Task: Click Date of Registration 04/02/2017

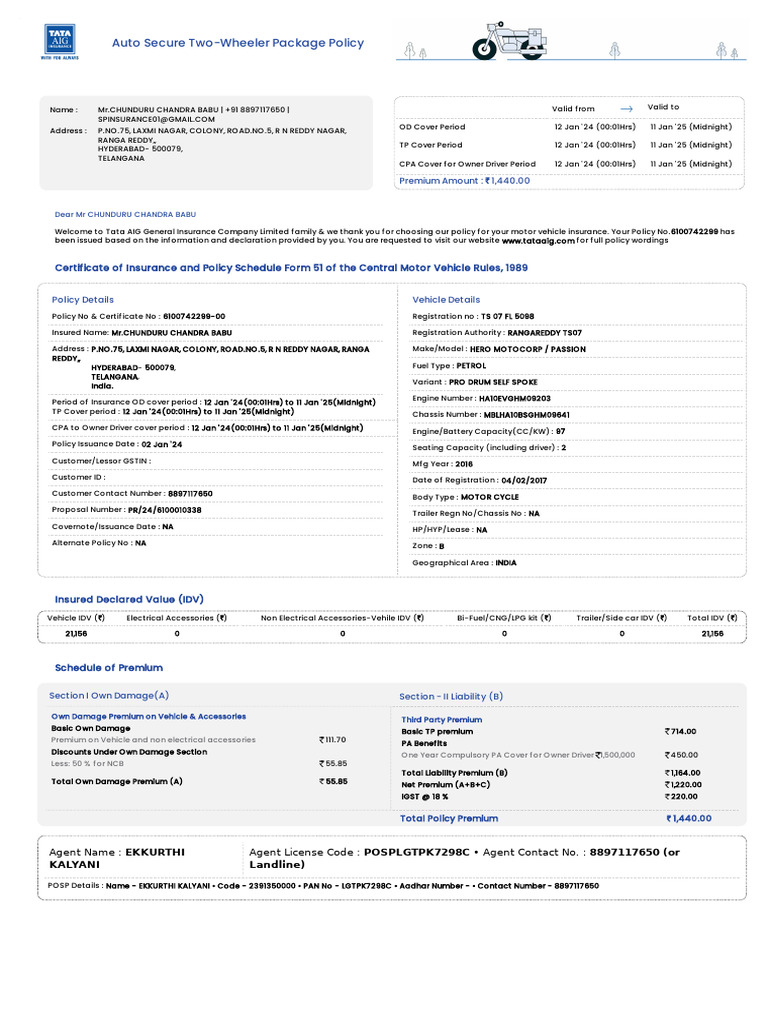Action: point(479,480)
